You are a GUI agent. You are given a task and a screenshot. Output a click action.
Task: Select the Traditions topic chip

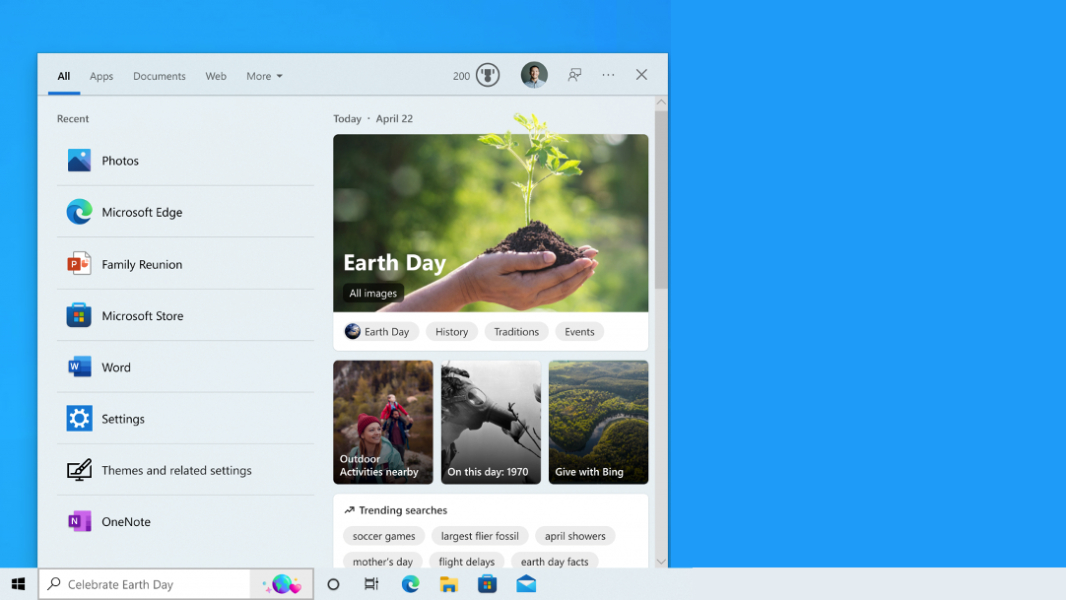516,332
